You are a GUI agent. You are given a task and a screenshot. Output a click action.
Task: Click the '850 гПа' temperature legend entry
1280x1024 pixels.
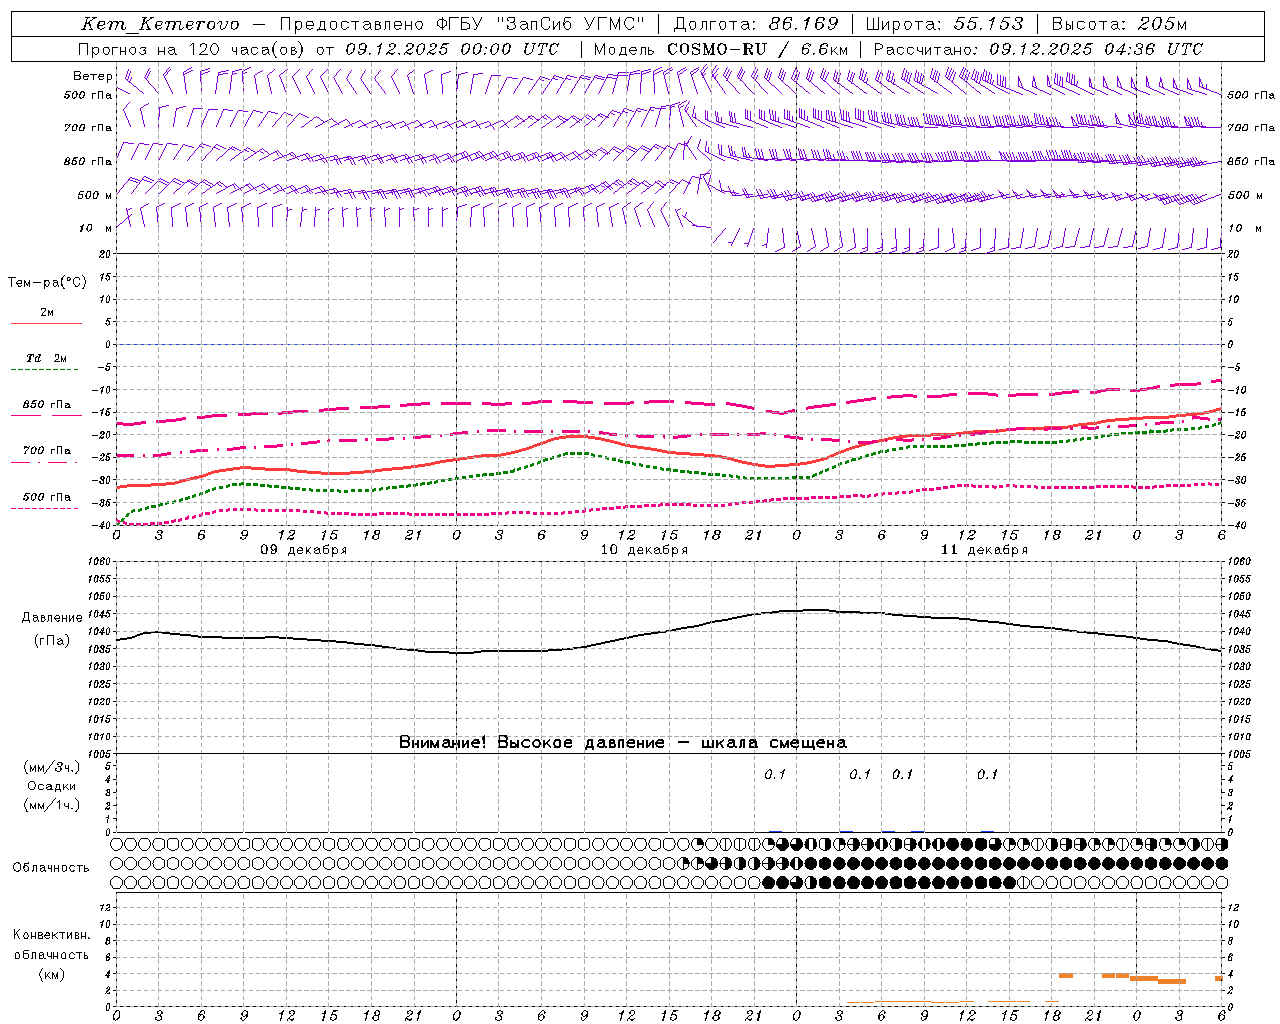46,405
